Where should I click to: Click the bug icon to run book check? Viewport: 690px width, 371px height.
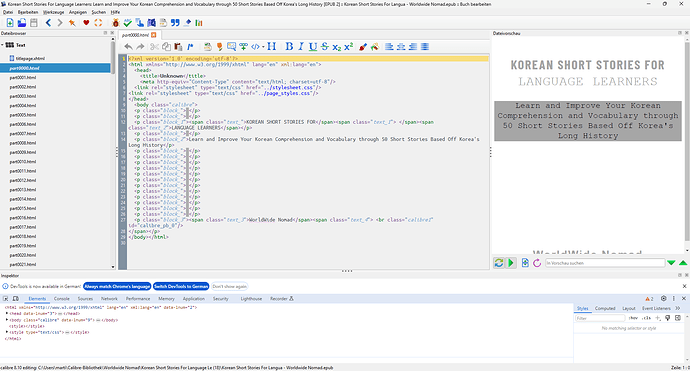click(x=116, y=23)
